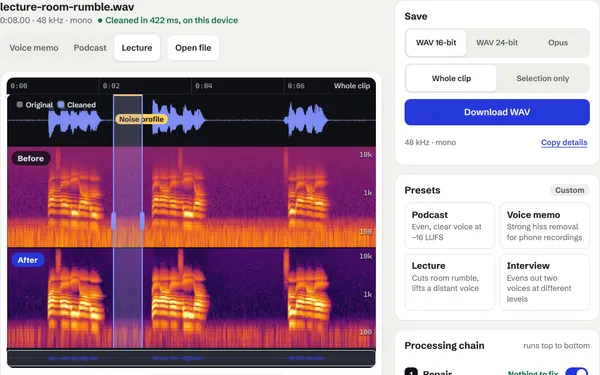Grab the right noise profile selection handle
The height and width of the screenshot is (375, 600).
pyautogui.click(x=142, y=221)
